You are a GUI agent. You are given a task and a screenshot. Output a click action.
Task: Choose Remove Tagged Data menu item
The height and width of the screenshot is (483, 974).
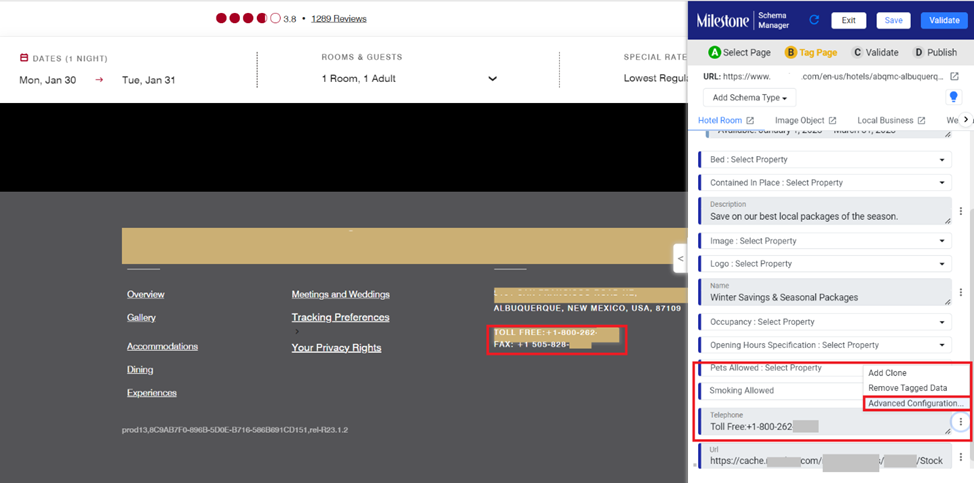(908, 388)
